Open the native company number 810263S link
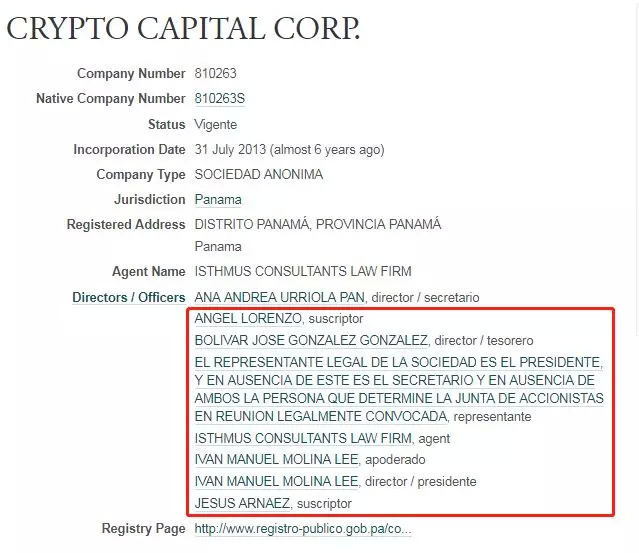The width and height of the screenshot is (639, 553). coord(220,99)
